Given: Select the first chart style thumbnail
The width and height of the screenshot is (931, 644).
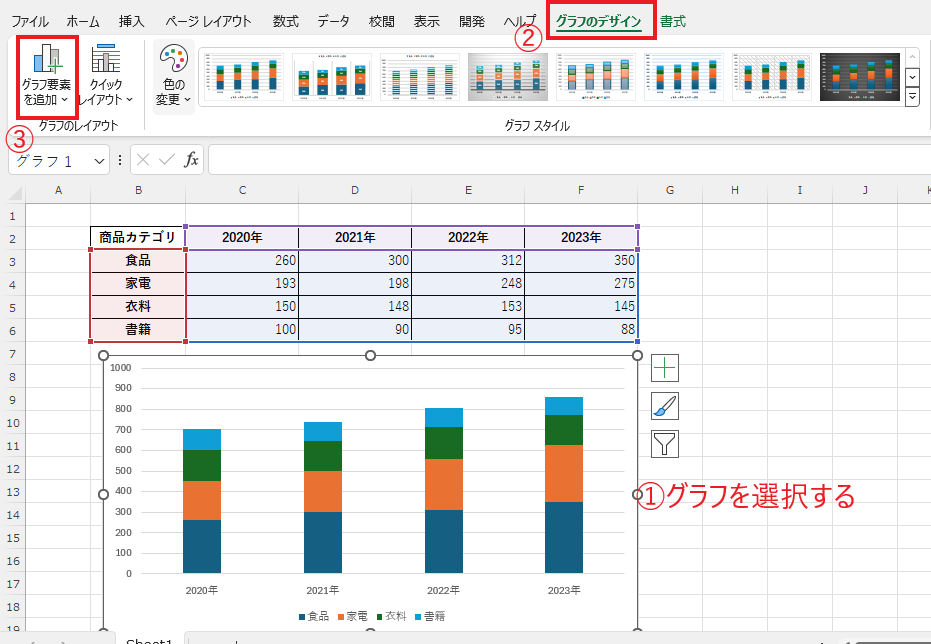Looking at the screenshot, I should pyautogui.click(x=243, y=77).
